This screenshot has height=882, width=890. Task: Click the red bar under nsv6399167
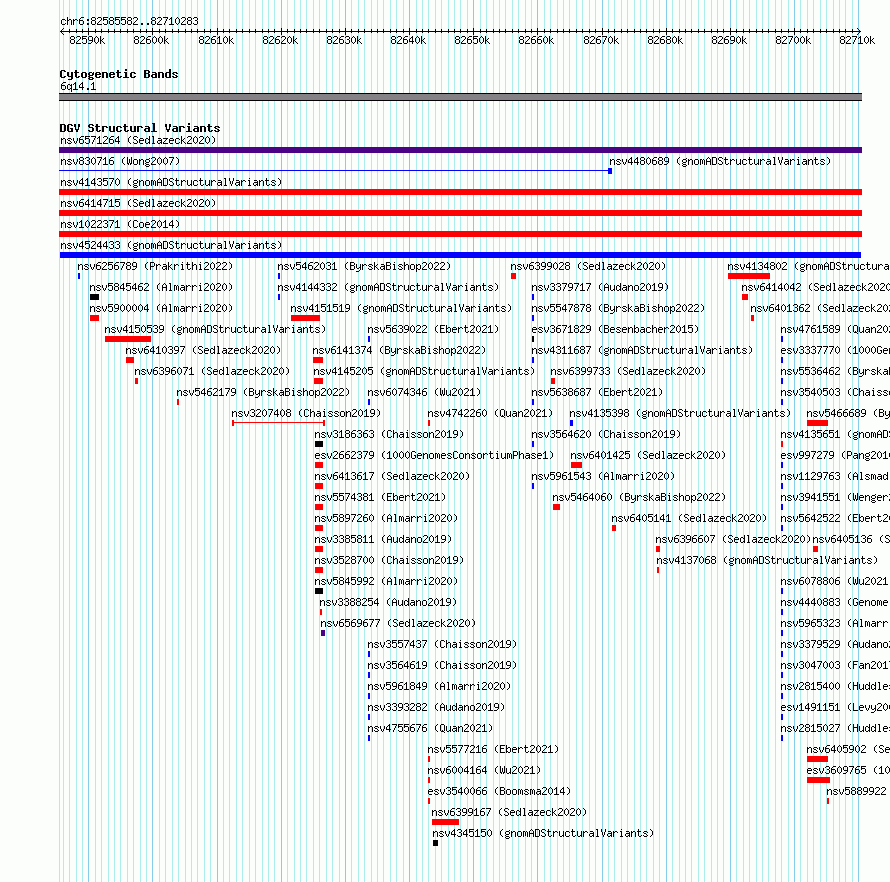point(445,822)
